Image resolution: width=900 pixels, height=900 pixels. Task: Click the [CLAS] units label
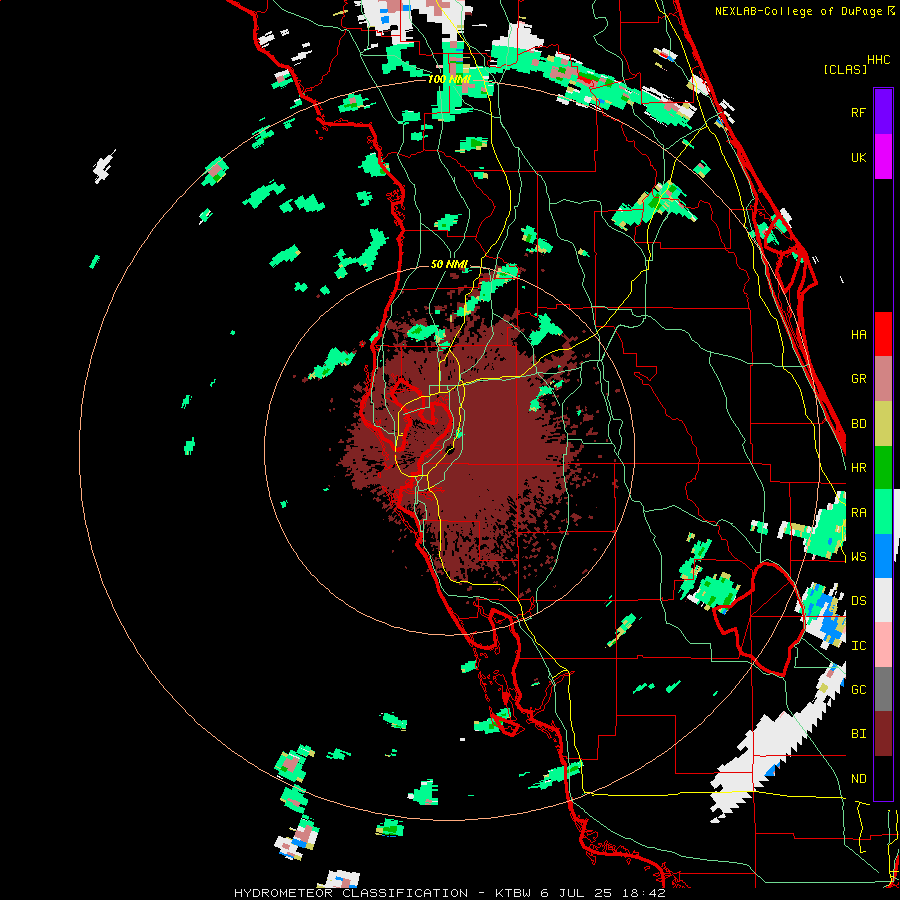coord(845,69)
